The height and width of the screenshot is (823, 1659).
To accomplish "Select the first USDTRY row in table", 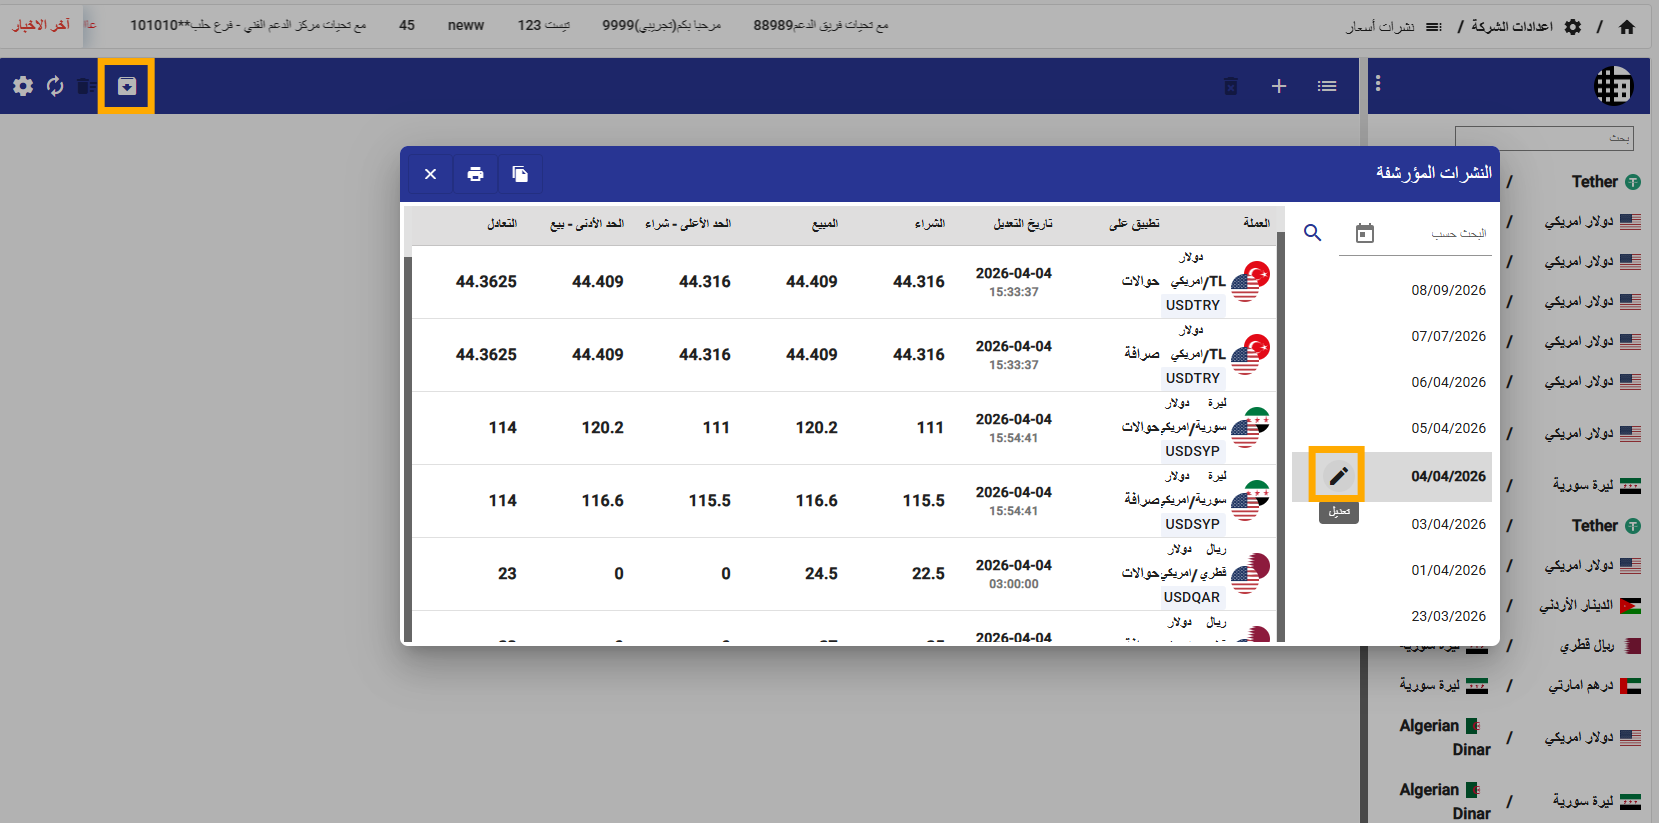I will (x=842, y=282).
